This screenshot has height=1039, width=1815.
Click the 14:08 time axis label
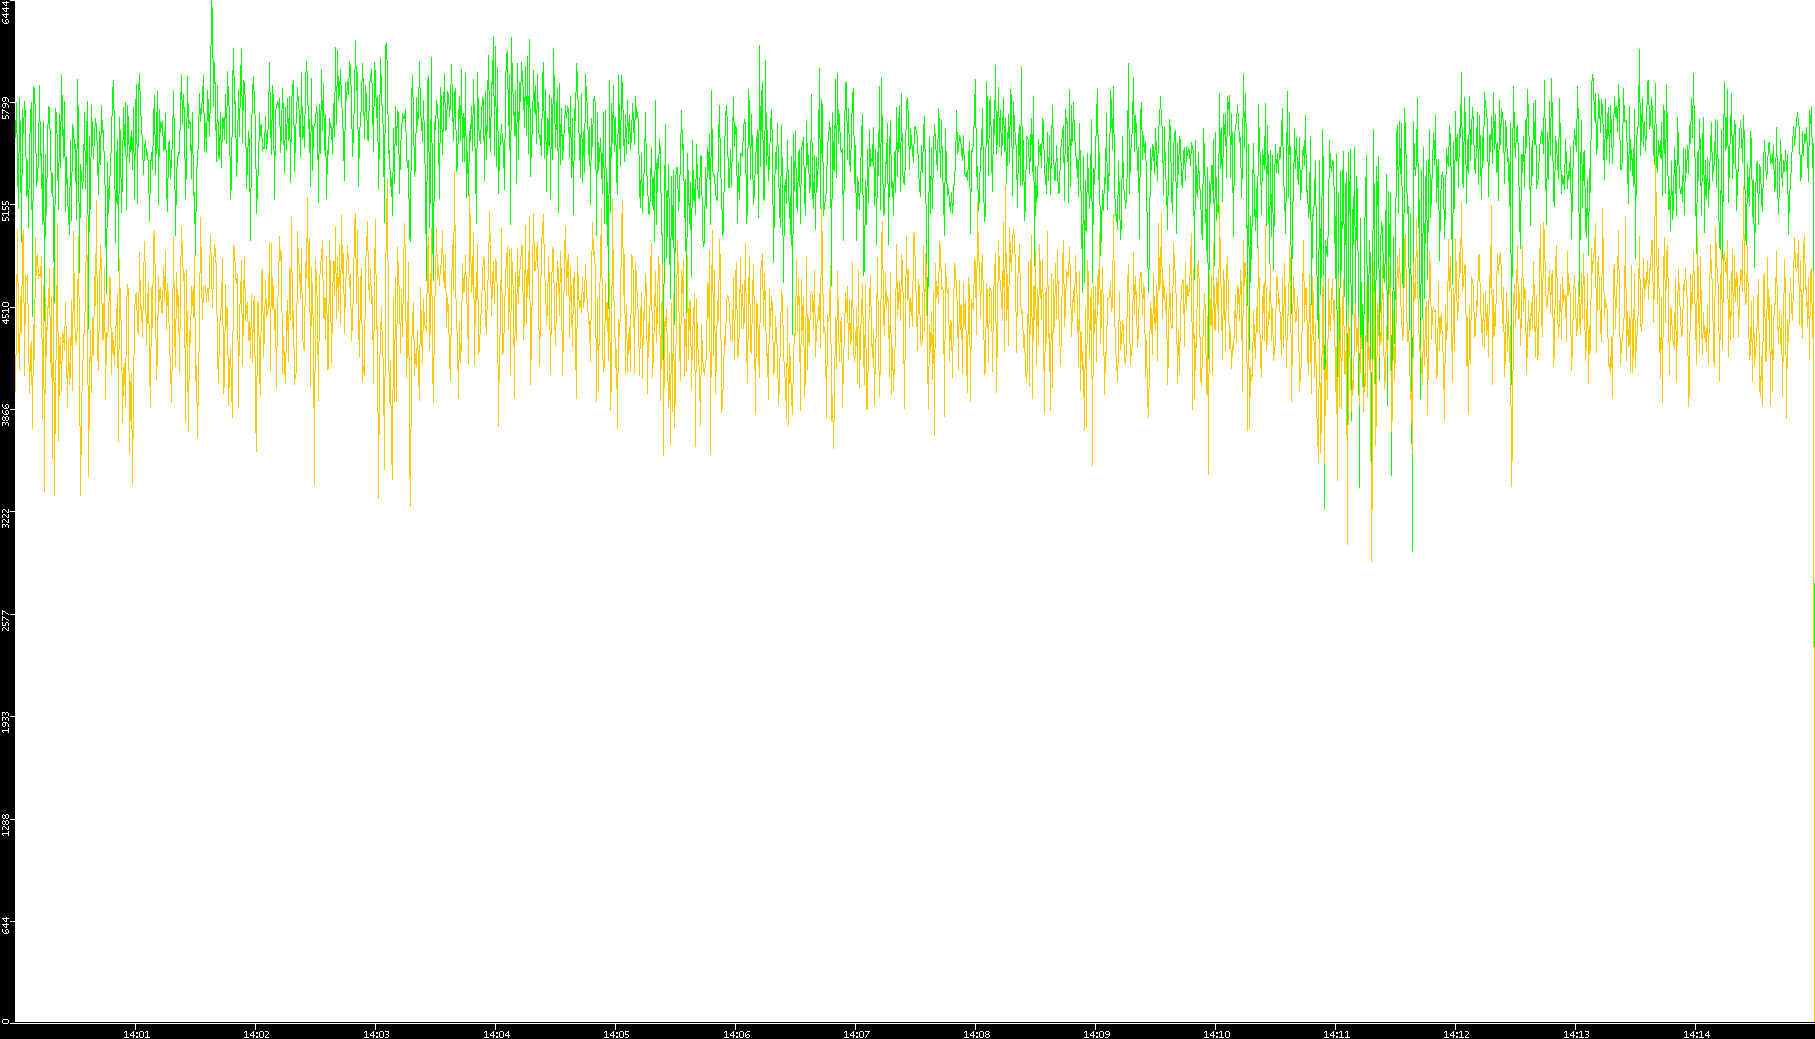(x=976, y=1034)
